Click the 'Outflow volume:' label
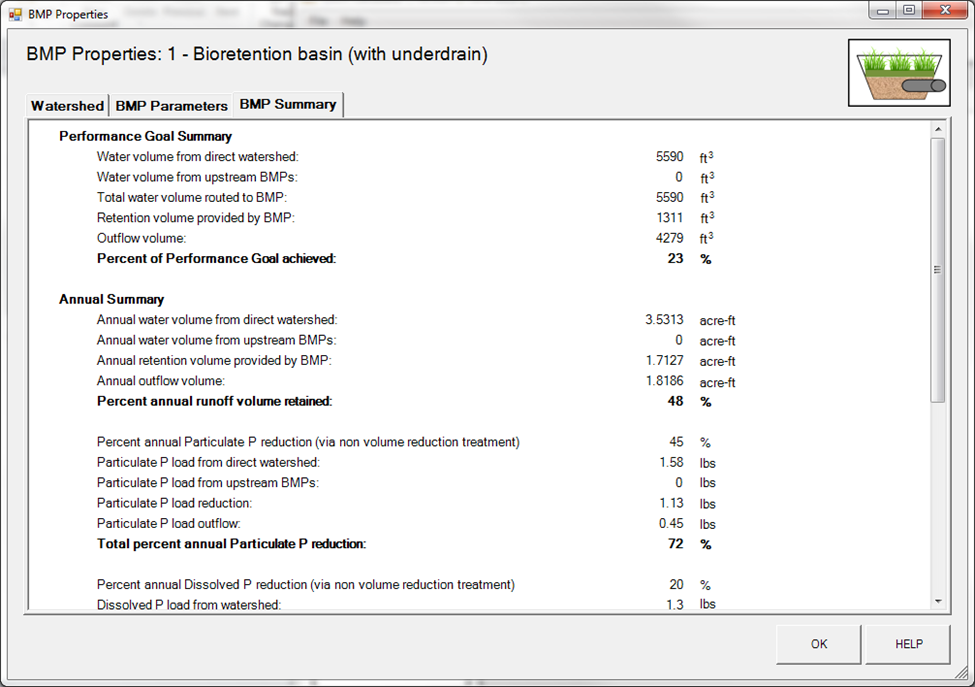975x687 pixels. (x=141, y=238)
